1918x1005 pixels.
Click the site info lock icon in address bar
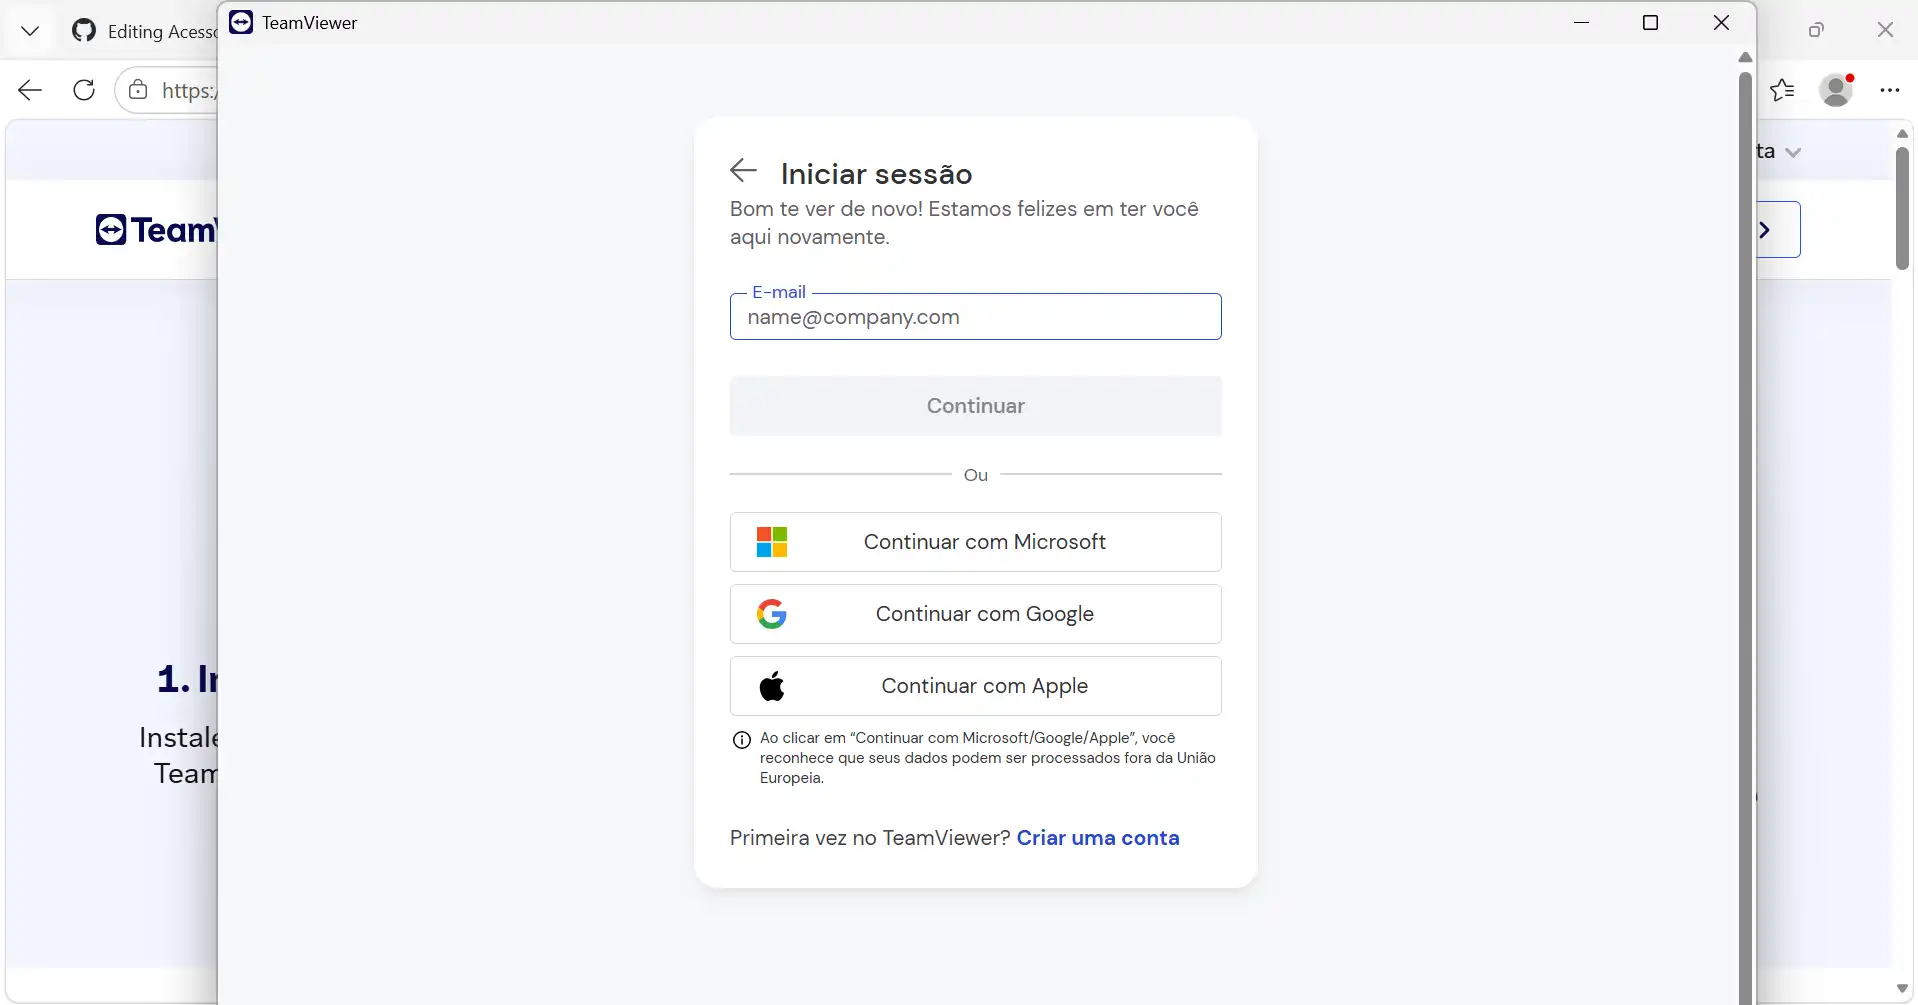(139, 90)
